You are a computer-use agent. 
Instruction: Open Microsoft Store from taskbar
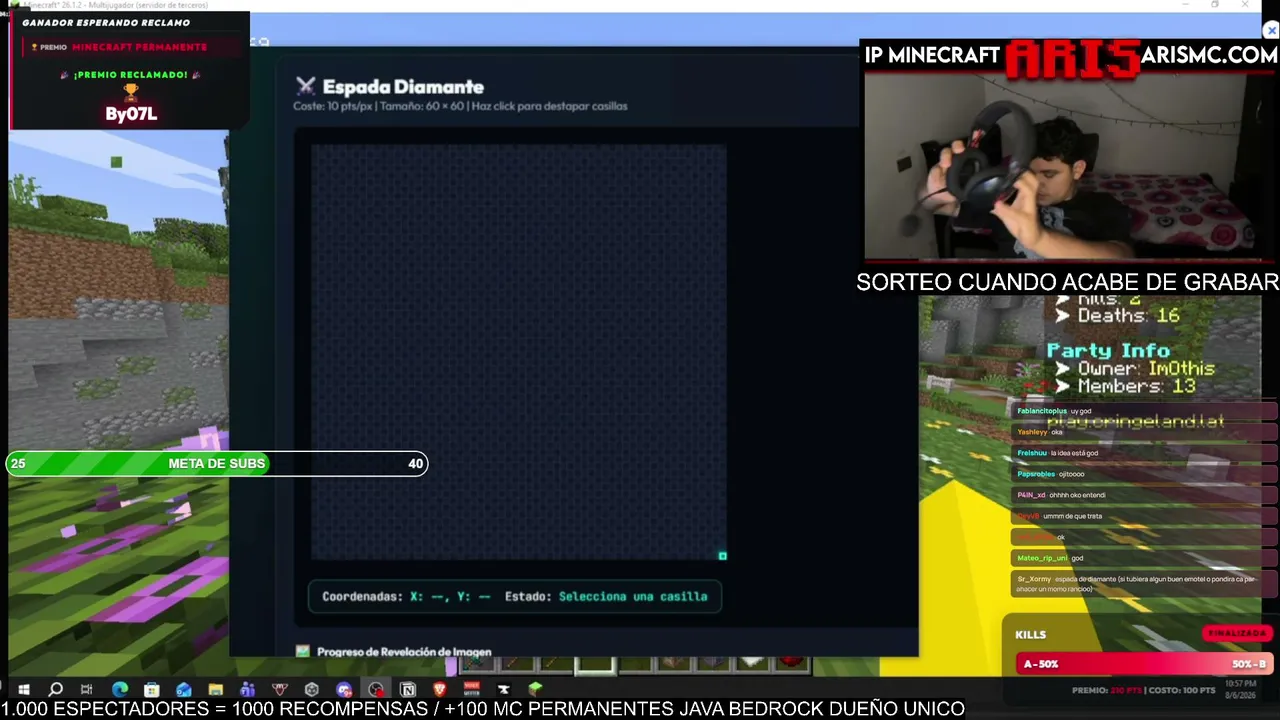click(x=152, y=689)
